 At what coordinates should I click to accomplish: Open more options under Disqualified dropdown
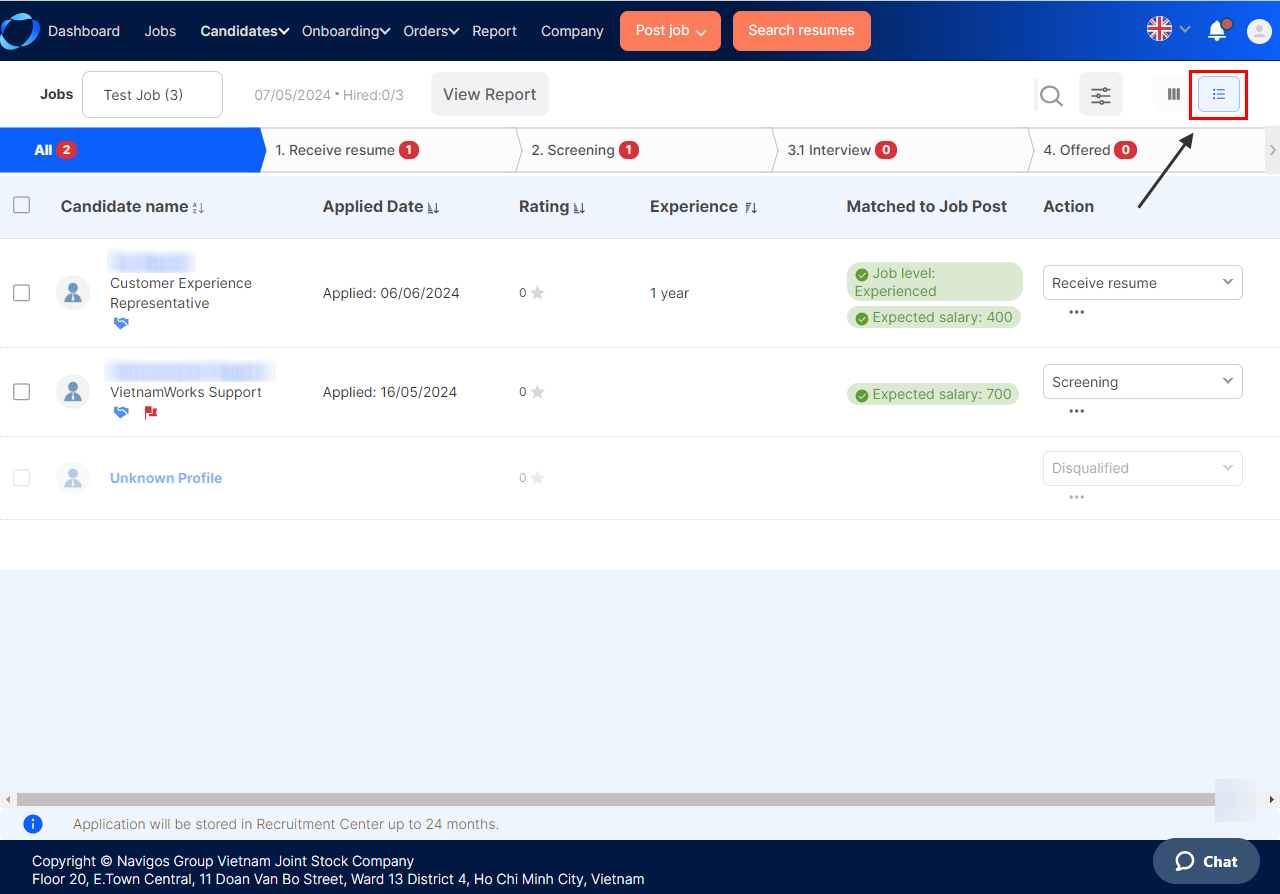(x=1076, y=497)
